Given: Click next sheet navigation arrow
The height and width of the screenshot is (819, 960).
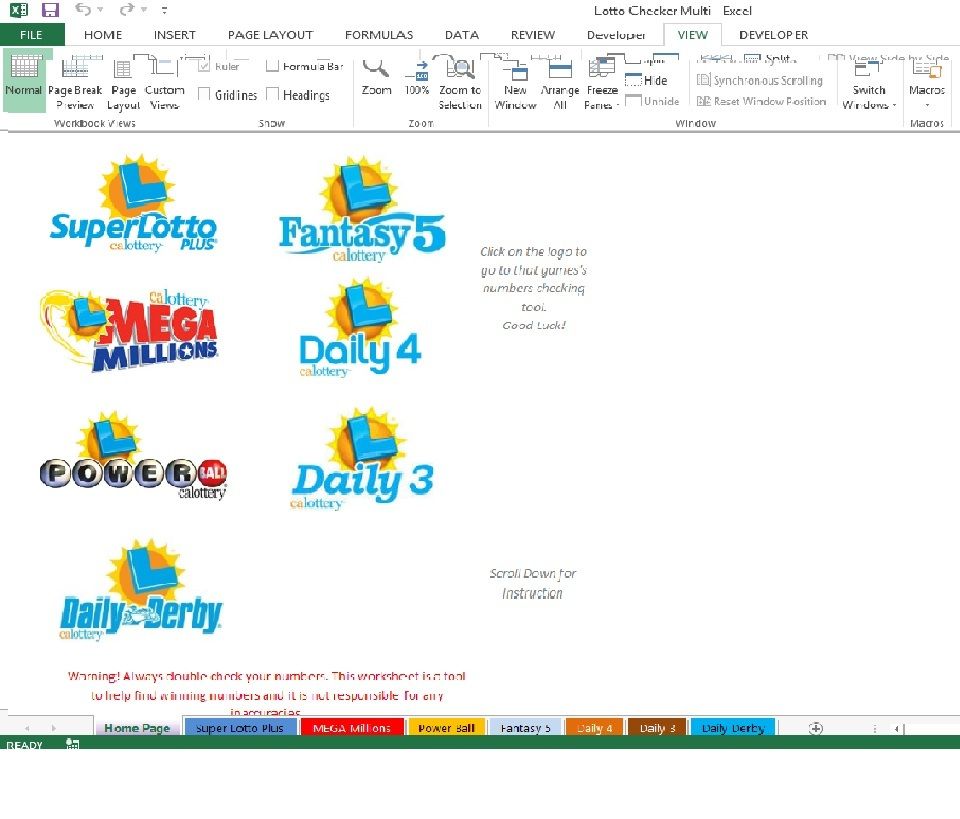Looking at the screenshot, I should click(54, 728).
